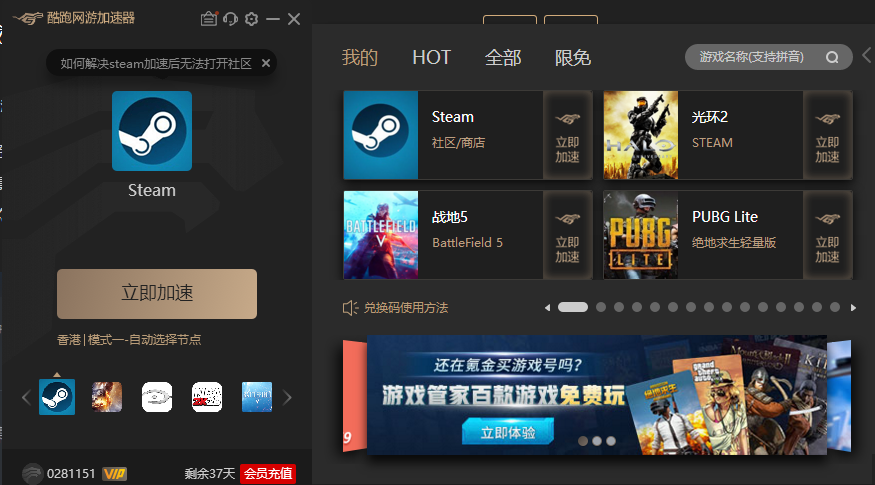Image resolution: width=875 pixels, height=485 pixels.
Task: Collapse the right panel chevron
Action: 867,55
